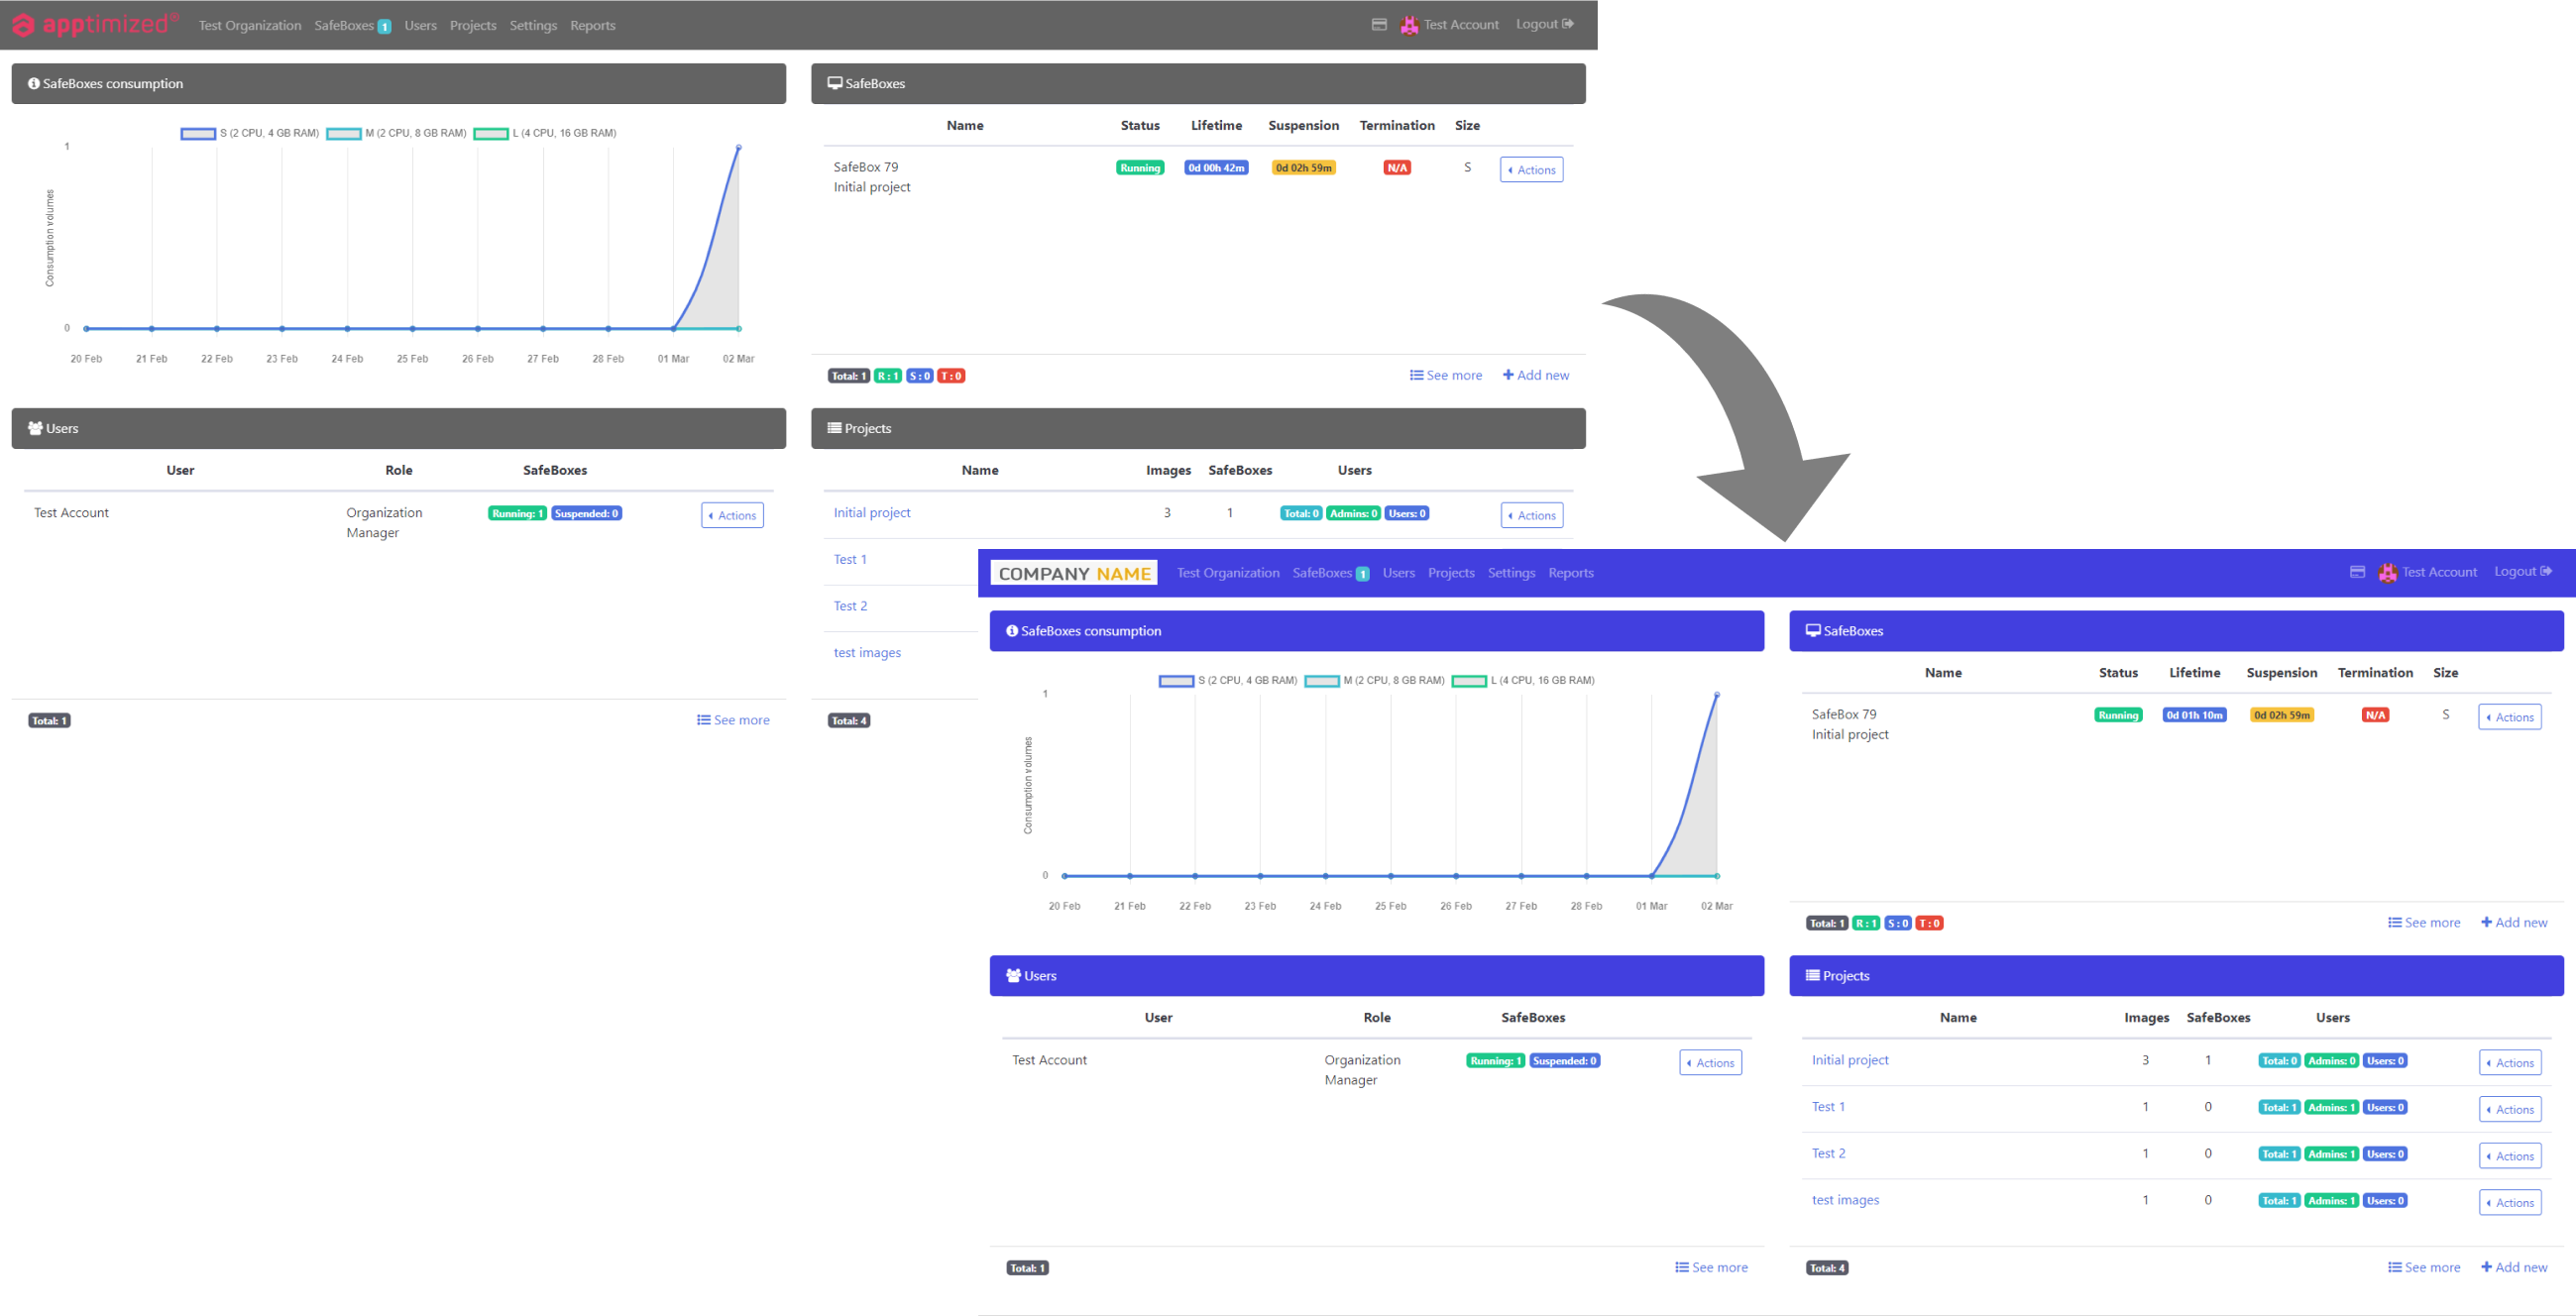Click L legend green swatch in gray dashboard
Viewport: 2576px width, 1316px height.
coord(490,133)
